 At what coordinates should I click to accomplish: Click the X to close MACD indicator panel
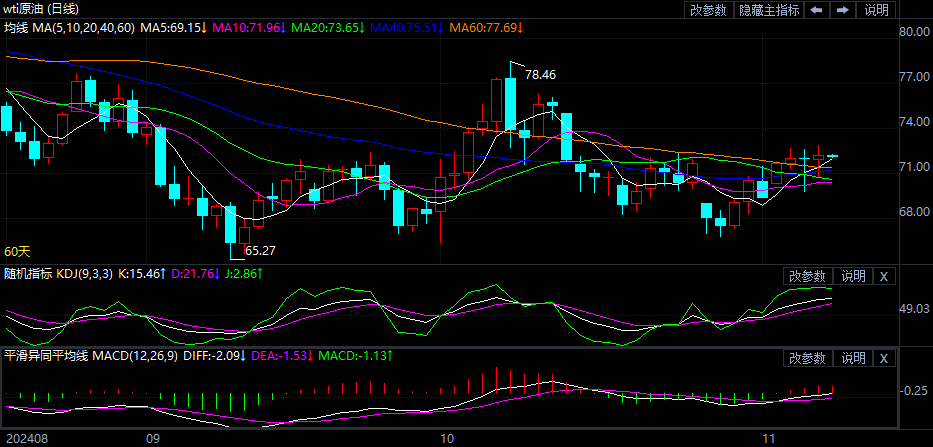click(884, 358)
